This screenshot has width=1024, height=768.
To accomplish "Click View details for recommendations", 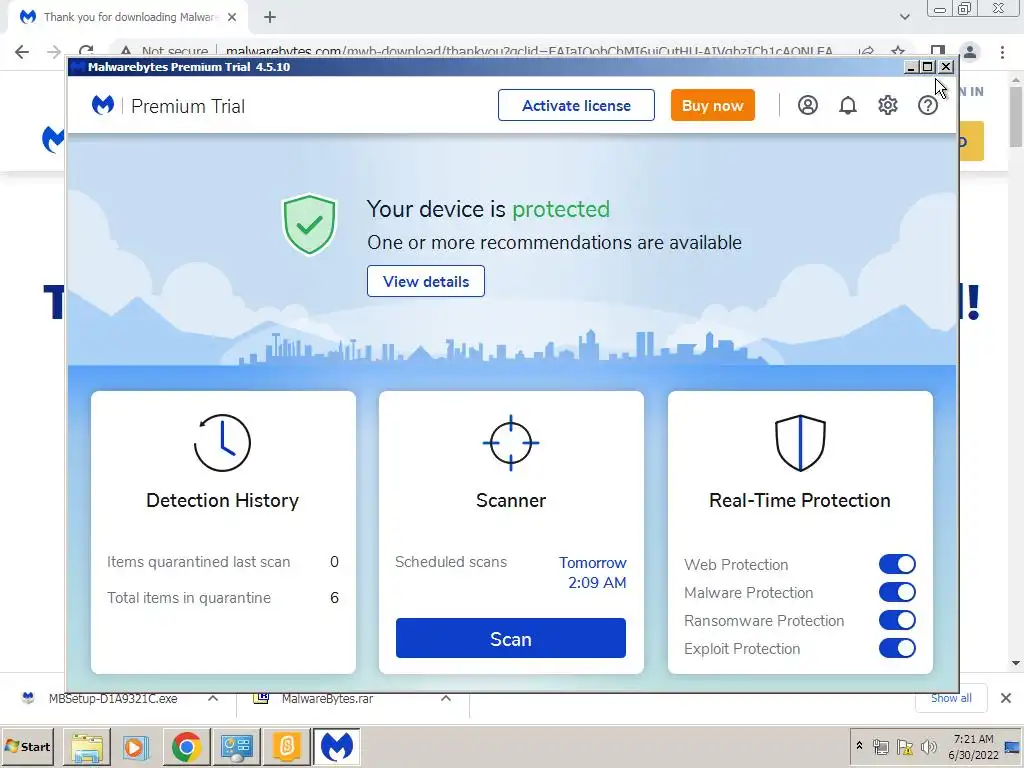I will click(x=426, y=281).
